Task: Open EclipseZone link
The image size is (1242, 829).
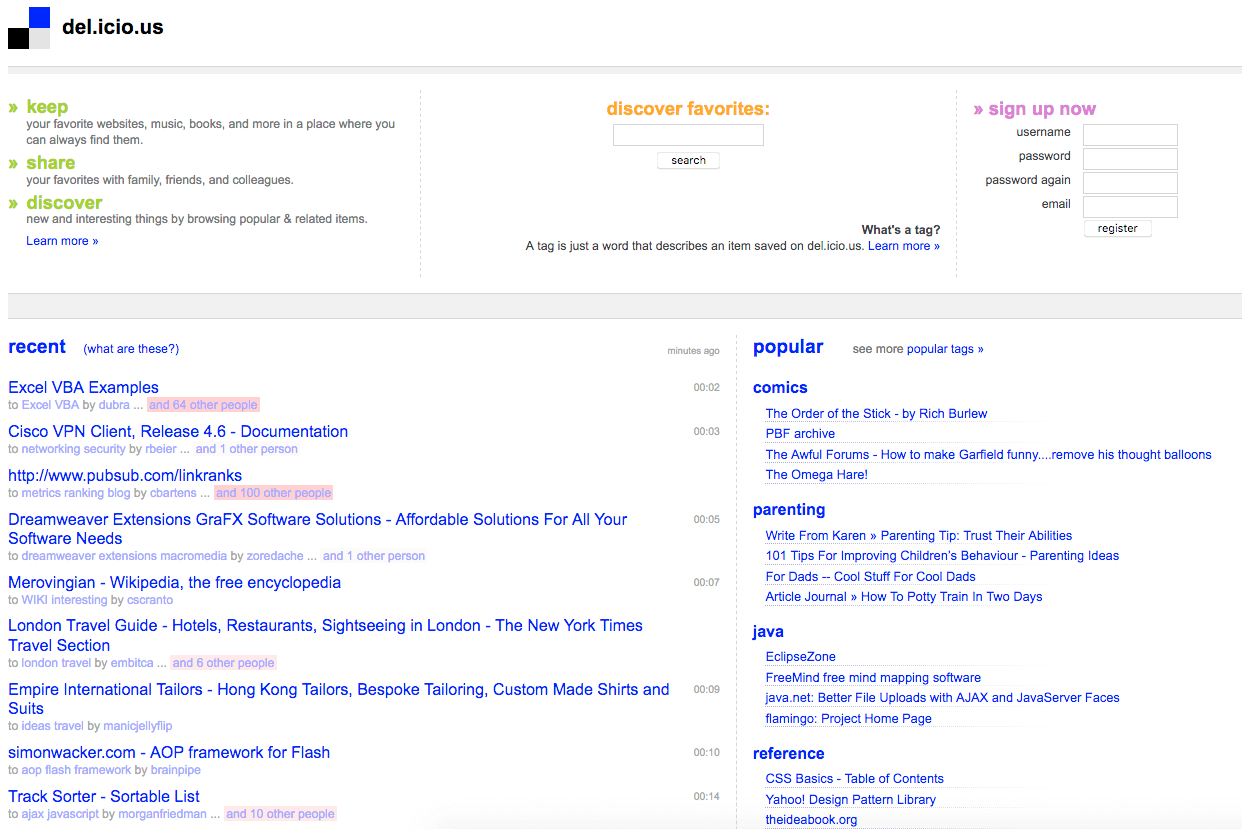Action: [x=801, y=657]
